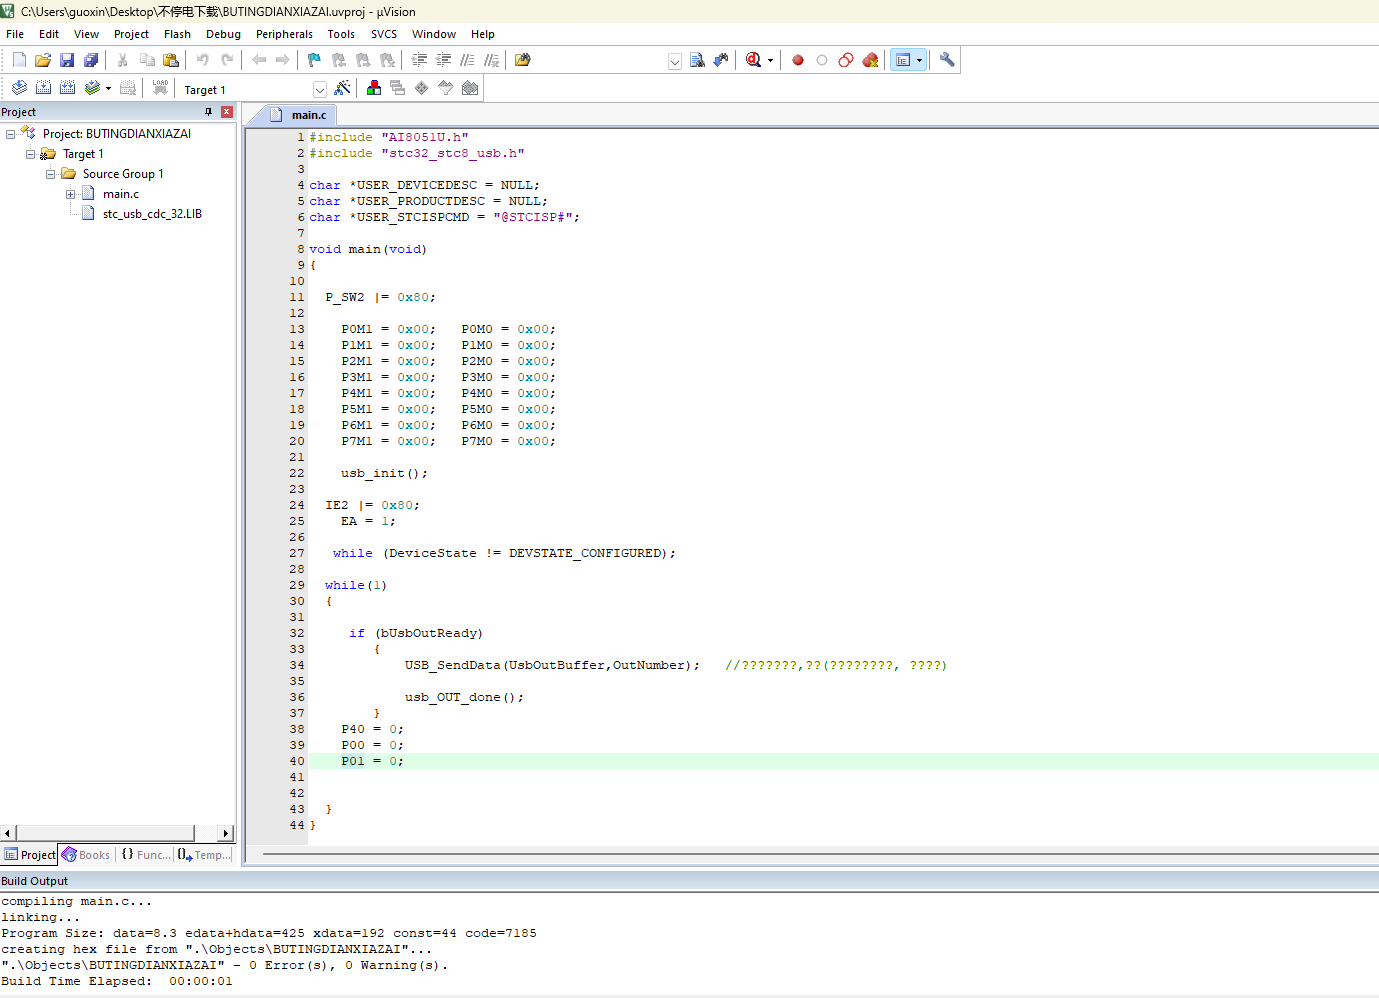This screenshot has width=1379, height=998.
Task: Select main.c in the project tree
Action: coord(120,194)
